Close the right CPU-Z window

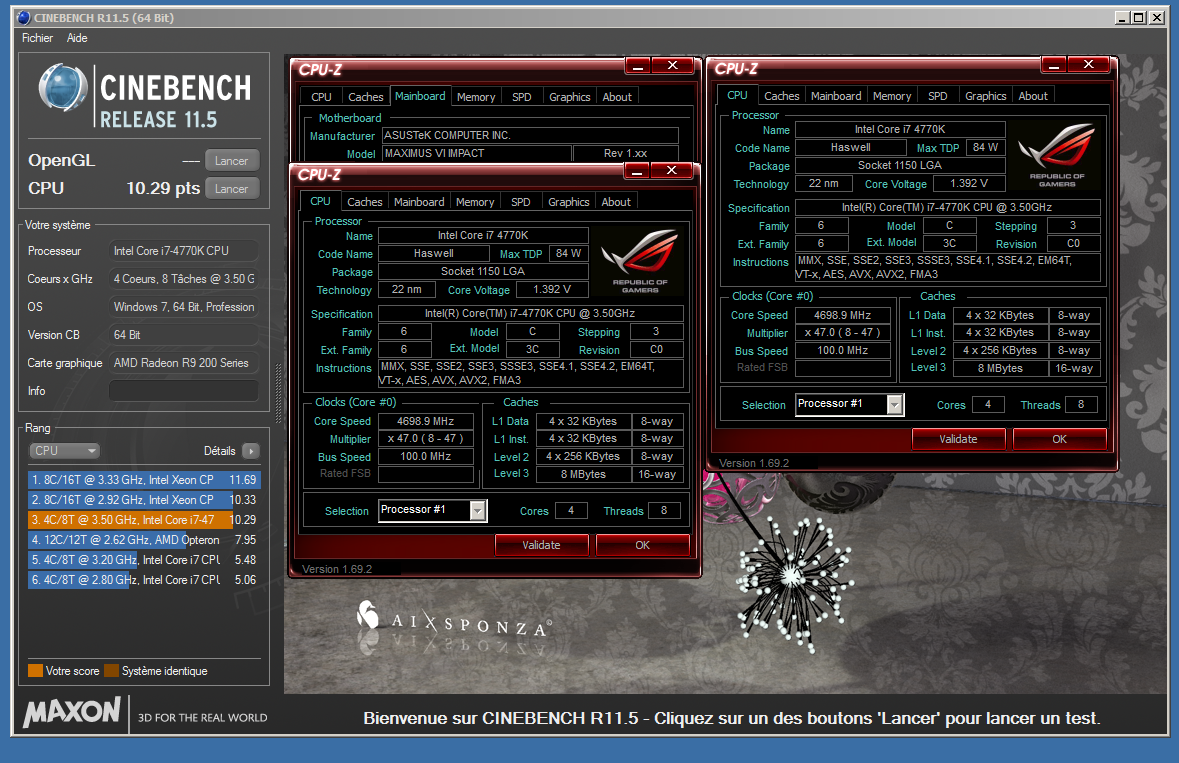pyautogui.click(x=1089, y=65)
